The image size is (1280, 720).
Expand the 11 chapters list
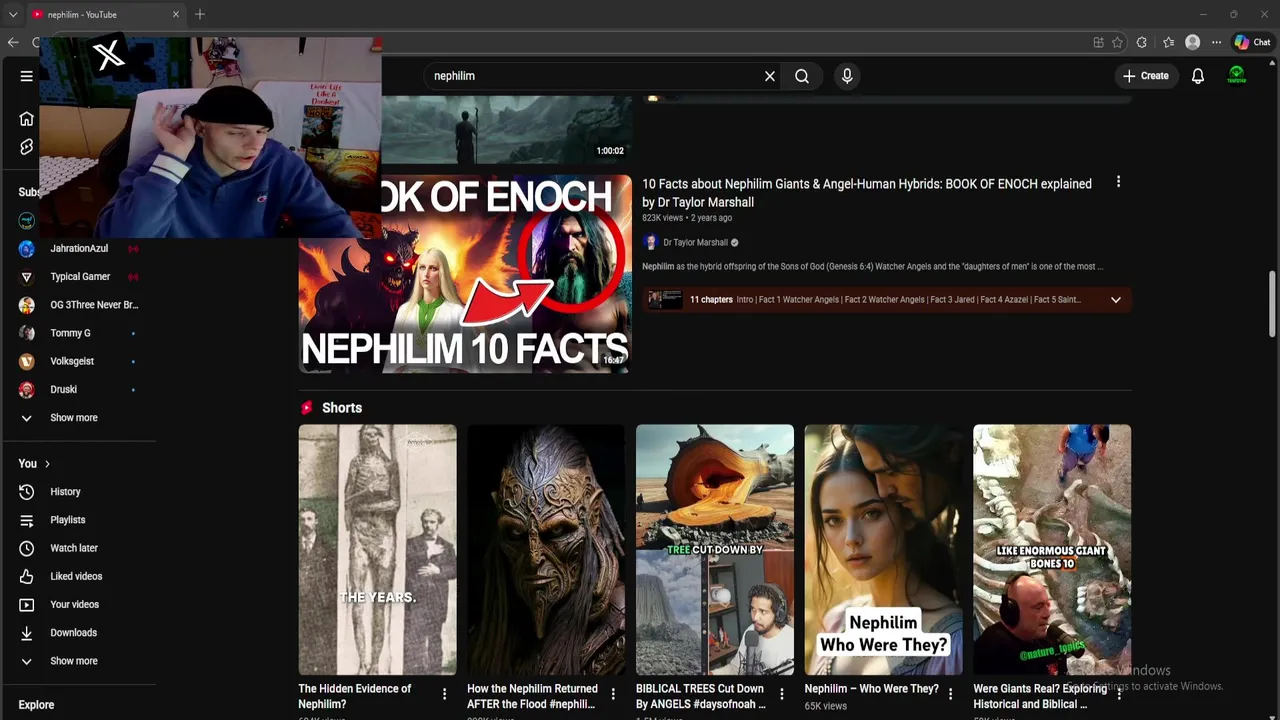coord(1116,300)
